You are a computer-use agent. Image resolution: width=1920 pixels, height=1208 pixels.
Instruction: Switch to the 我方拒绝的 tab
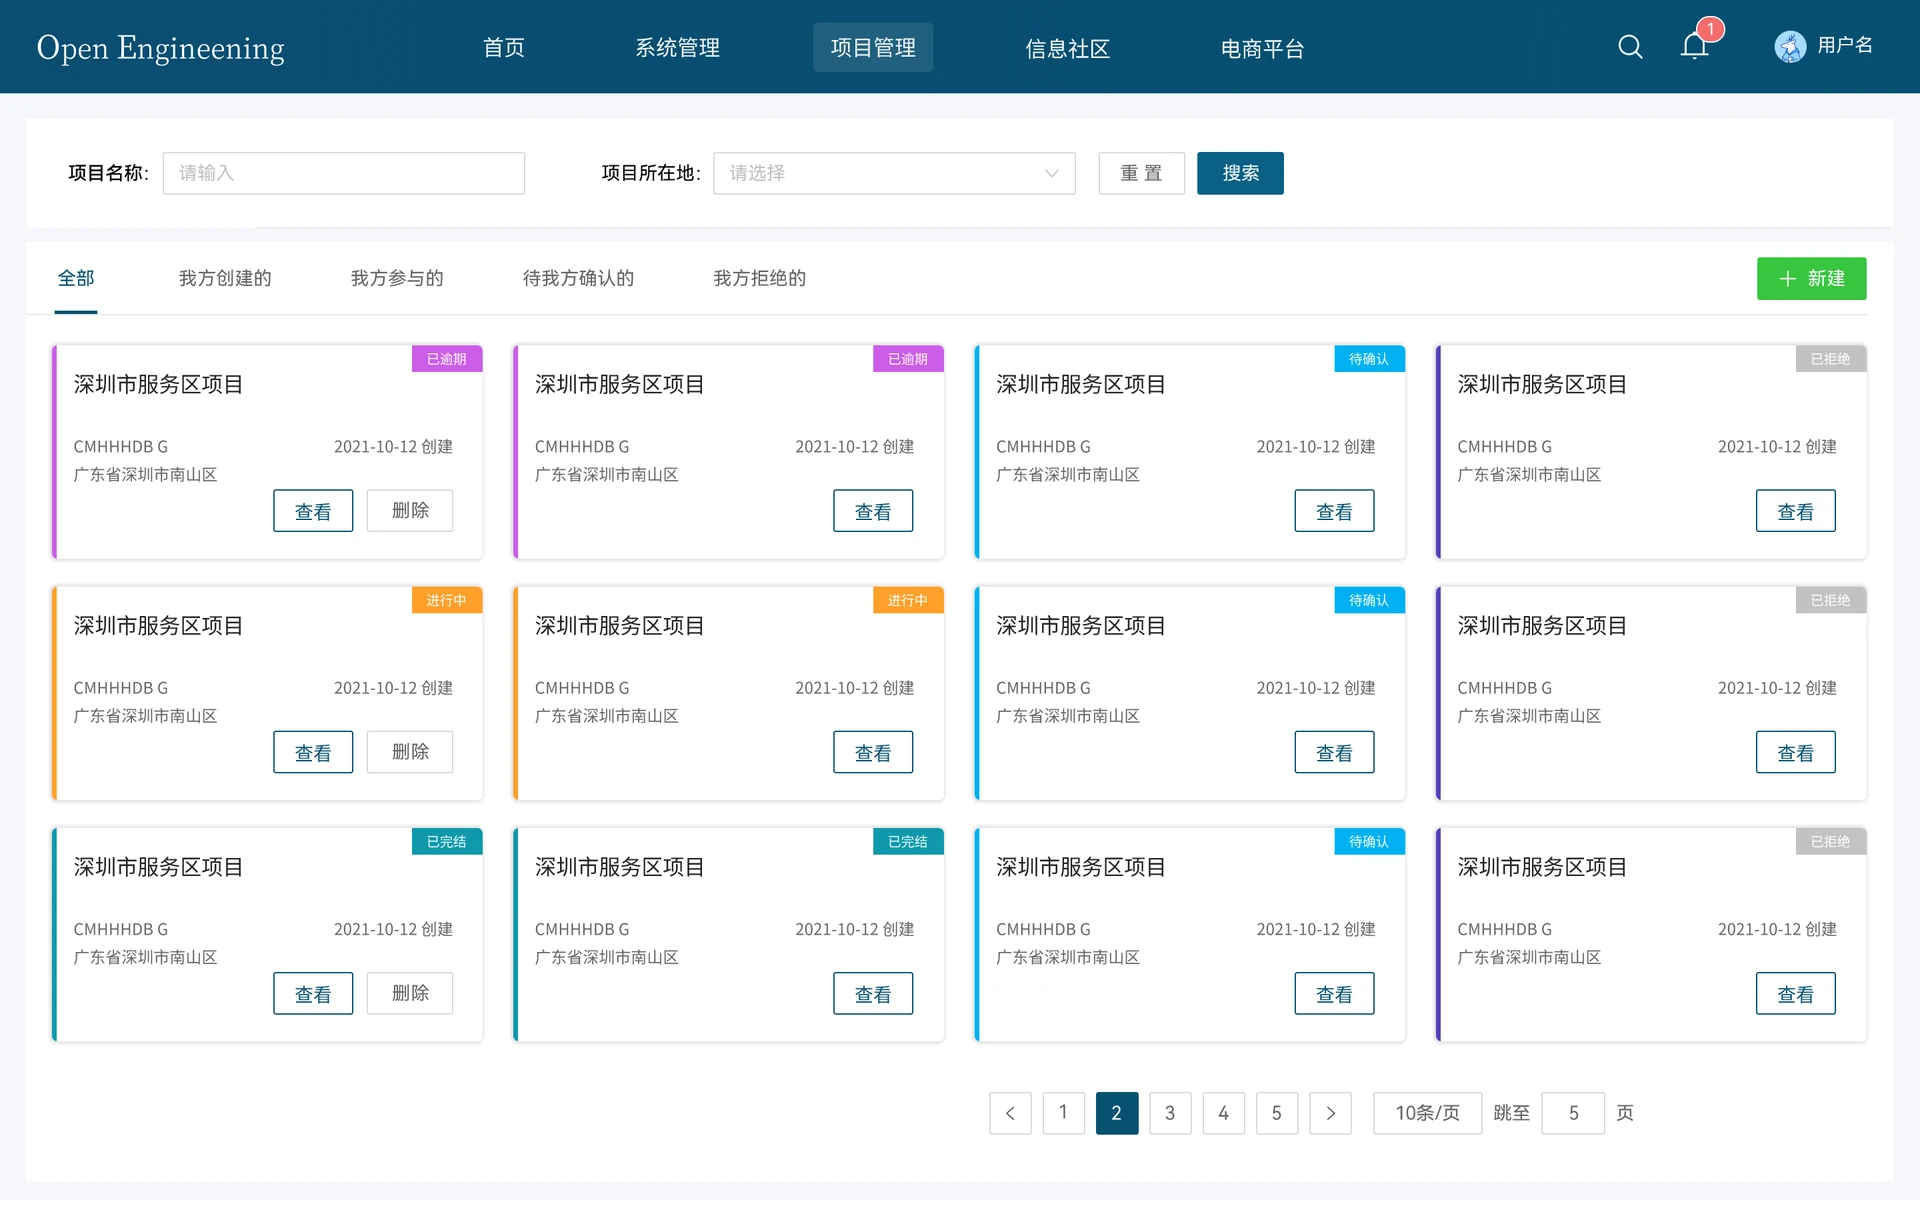coord(759,278)
